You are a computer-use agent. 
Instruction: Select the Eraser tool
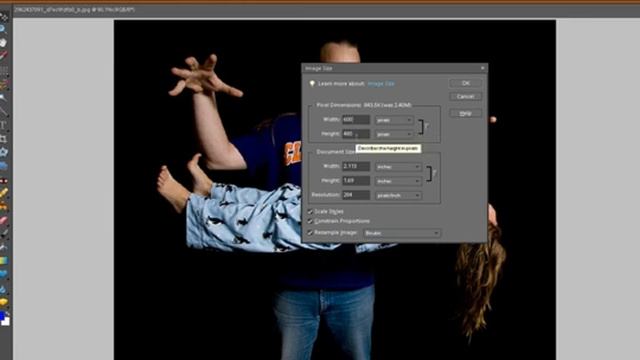point(3,221)
